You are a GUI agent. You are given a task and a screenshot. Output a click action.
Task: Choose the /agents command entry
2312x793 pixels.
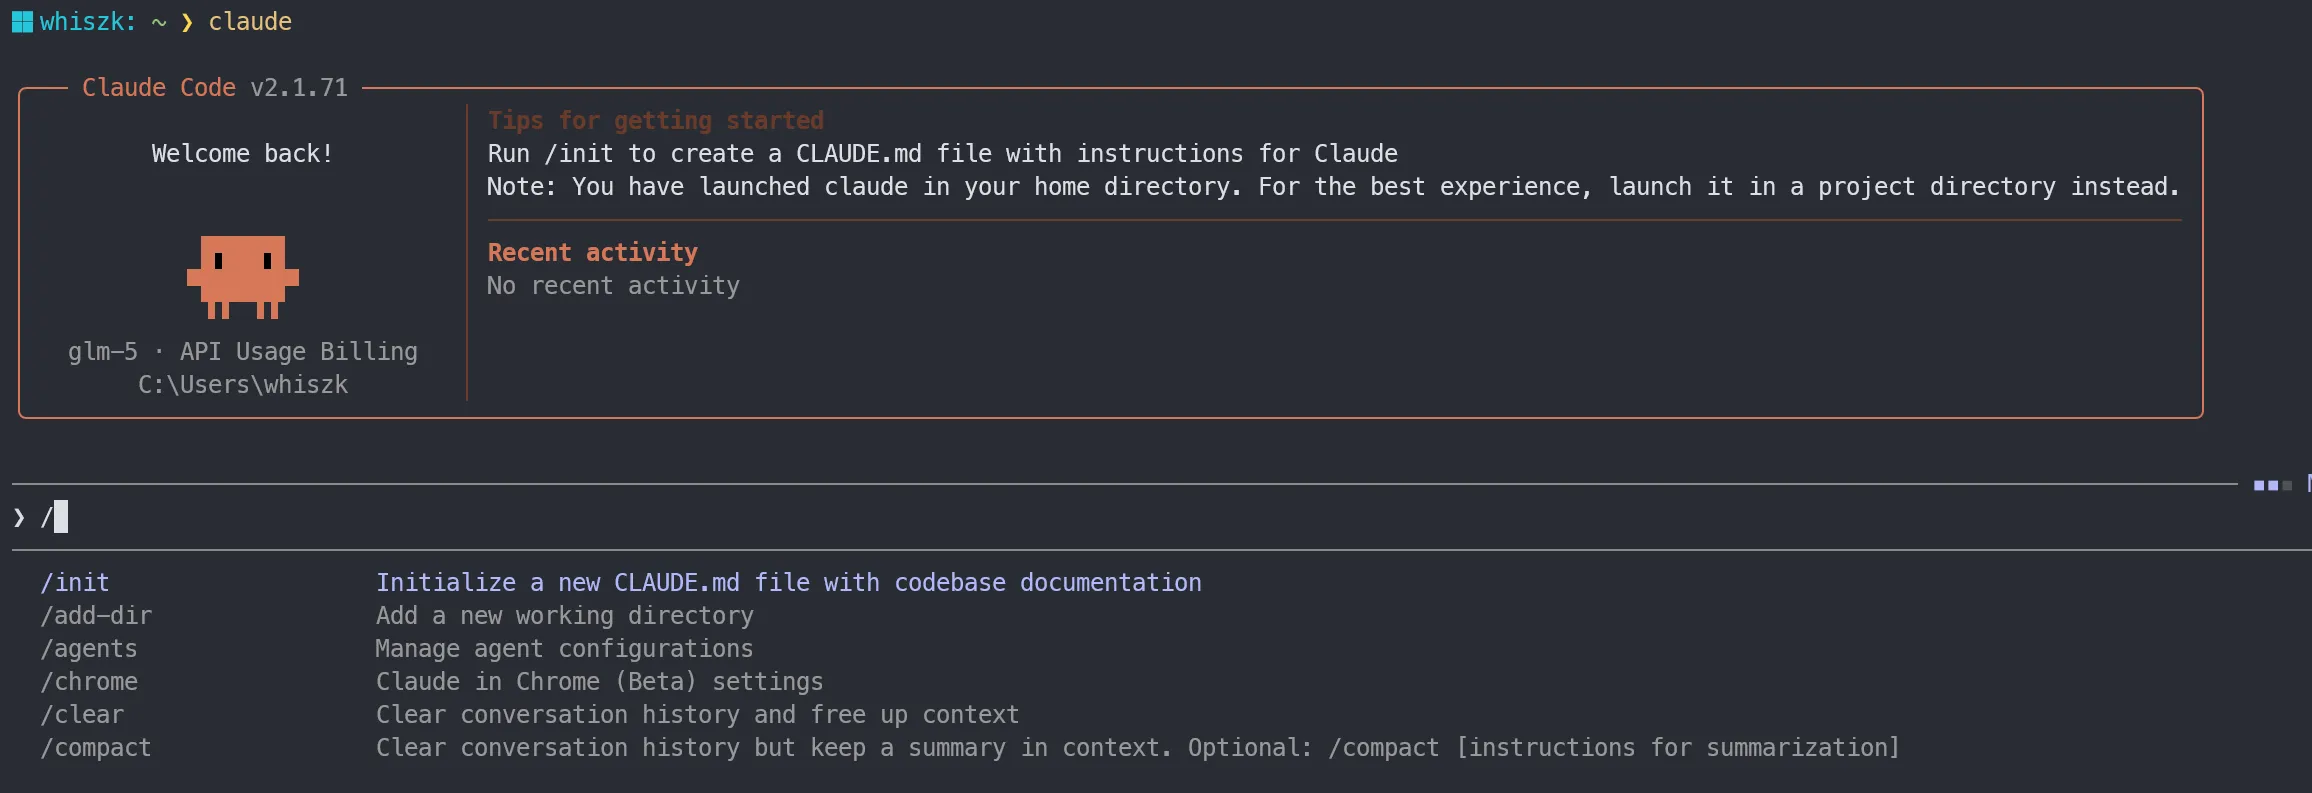(x=89, y=648)
